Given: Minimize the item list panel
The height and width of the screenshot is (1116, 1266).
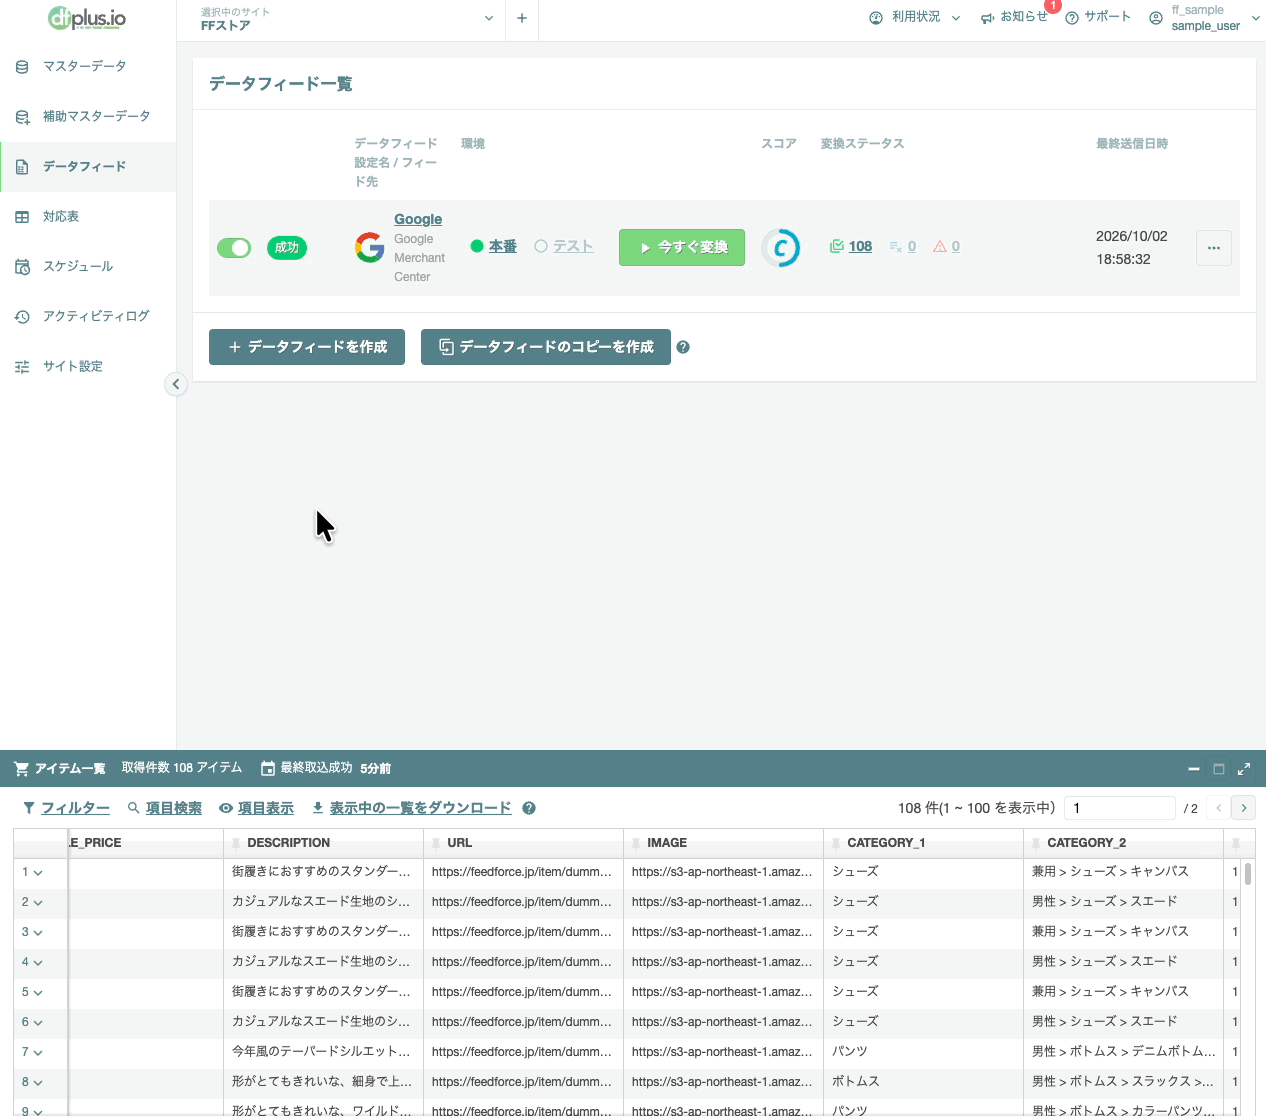Looking at the screenshot, I should coord(1193,769).
